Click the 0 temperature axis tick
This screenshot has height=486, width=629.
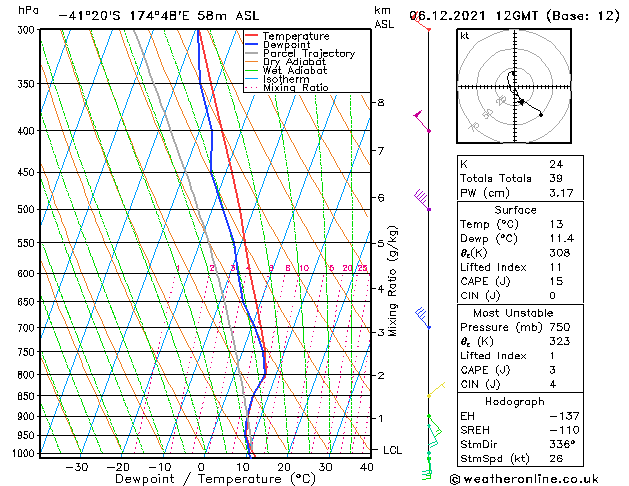click(x=201, y=467)
